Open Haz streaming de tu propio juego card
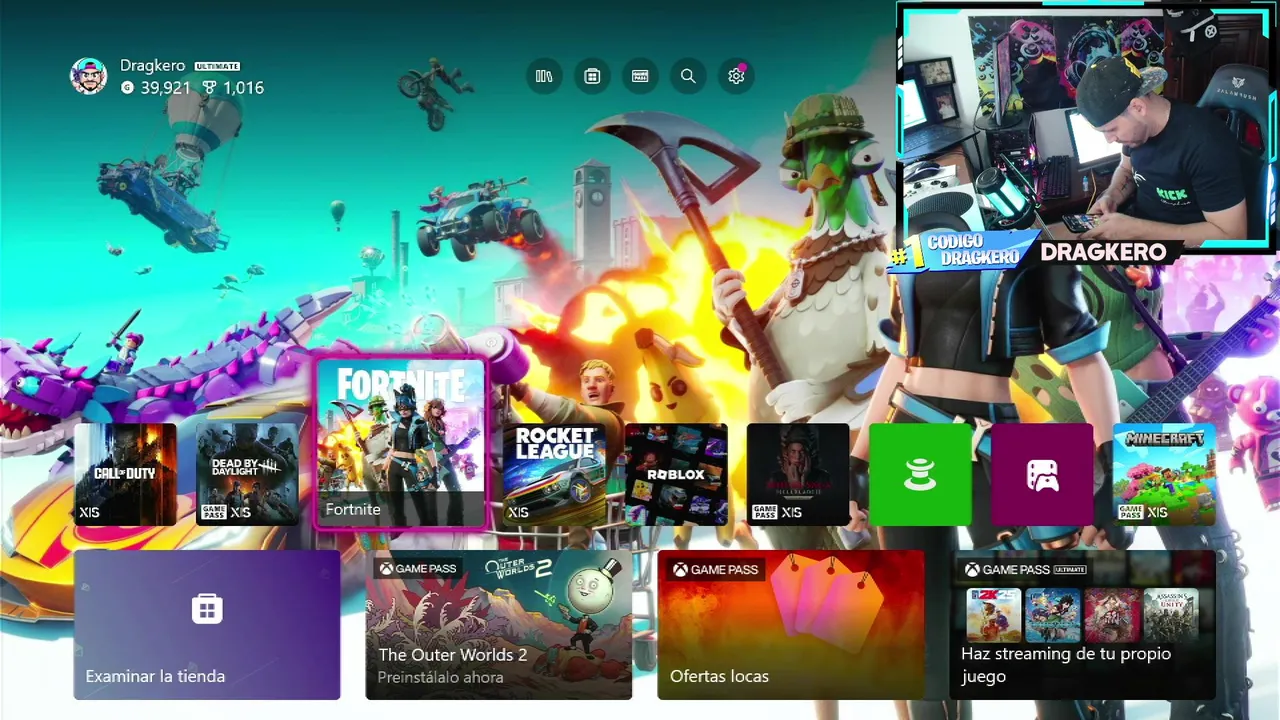This screenshot has height=720, width=1280. click(1083, 625)
